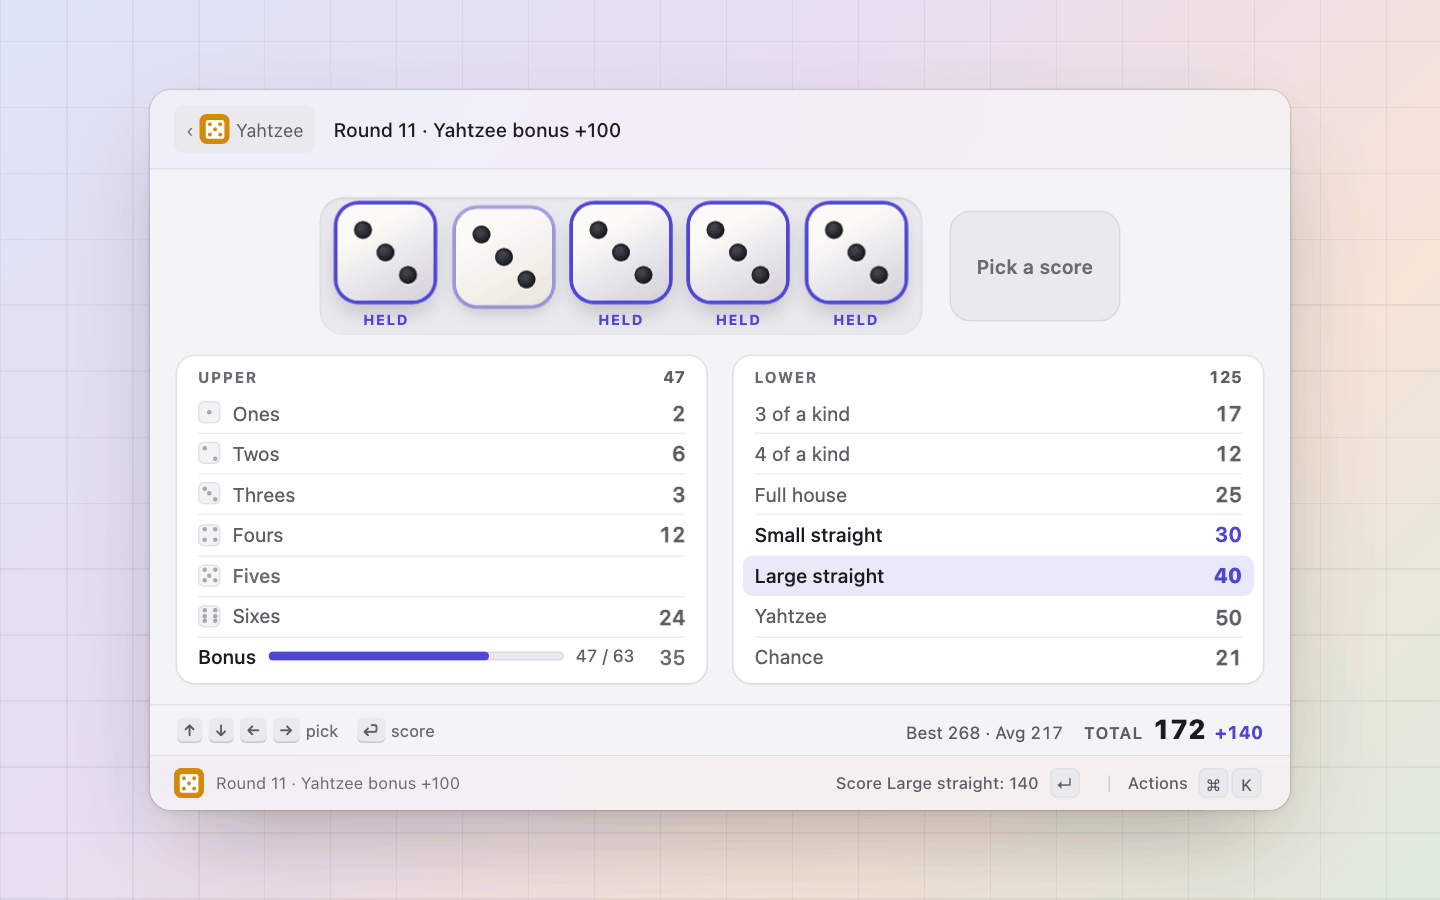
Task: Click the return key next to Score Large straight
Action: (x=1065, y=784)
